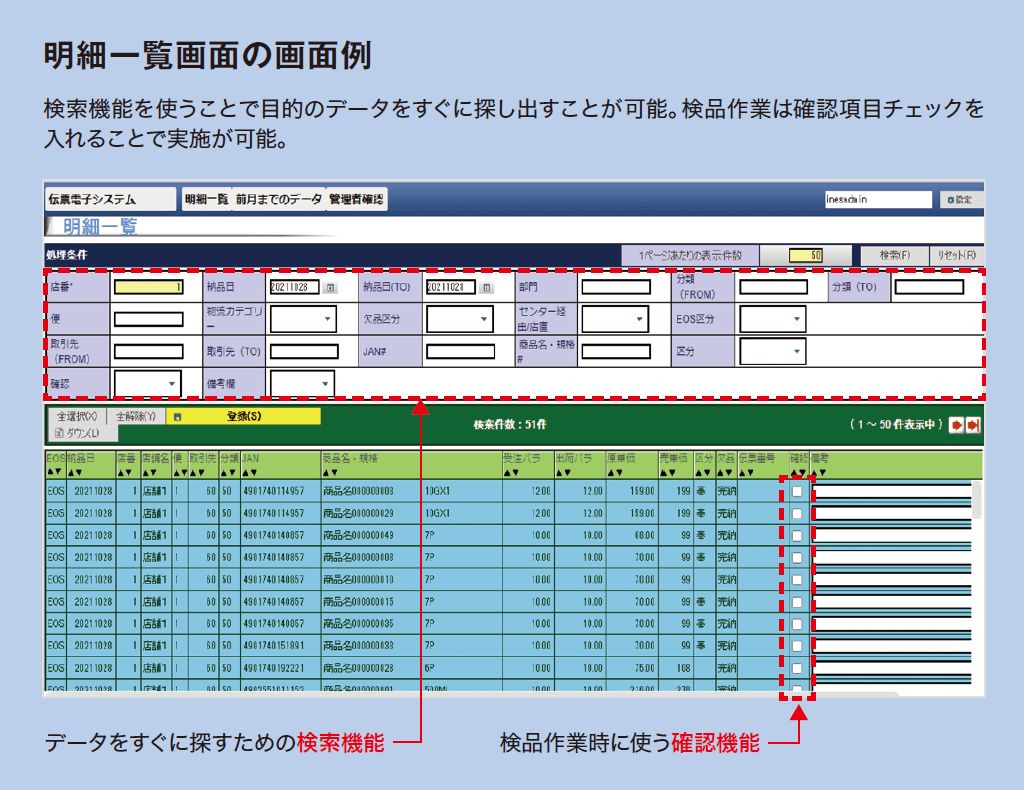Click the 全解除(Y) deselect-all button
1024x790 pixels.
[x=136, y=416]
